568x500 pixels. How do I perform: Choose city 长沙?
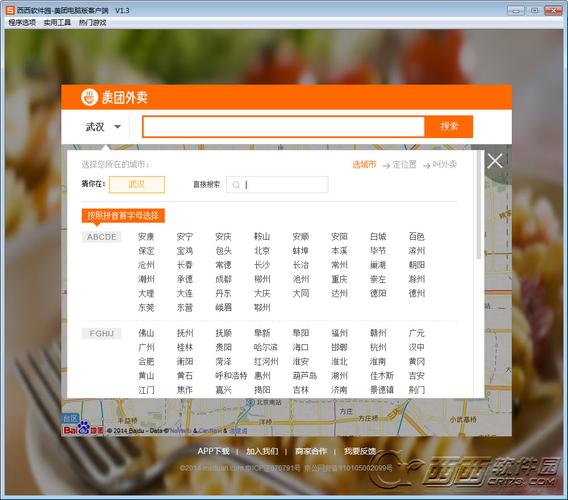(262, 265)
